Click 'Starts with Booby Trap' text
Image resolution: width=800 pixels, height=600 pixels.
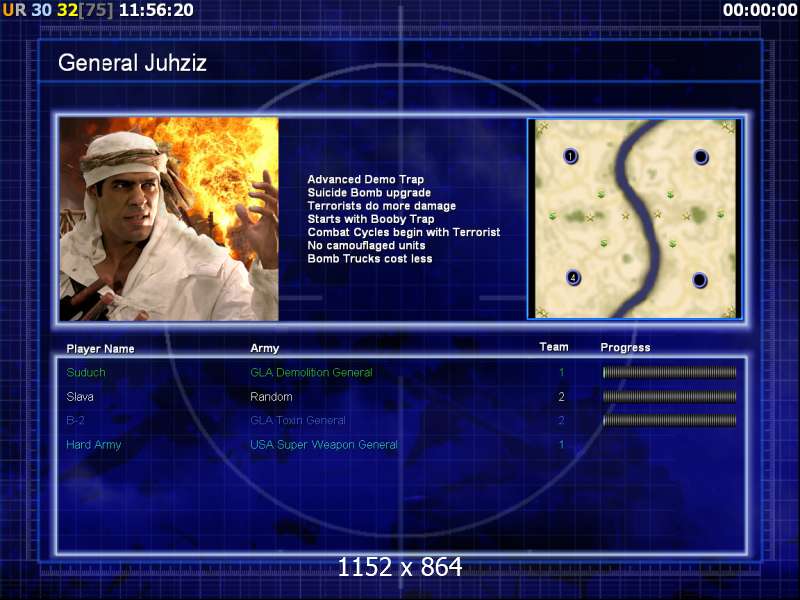point(371,219)
